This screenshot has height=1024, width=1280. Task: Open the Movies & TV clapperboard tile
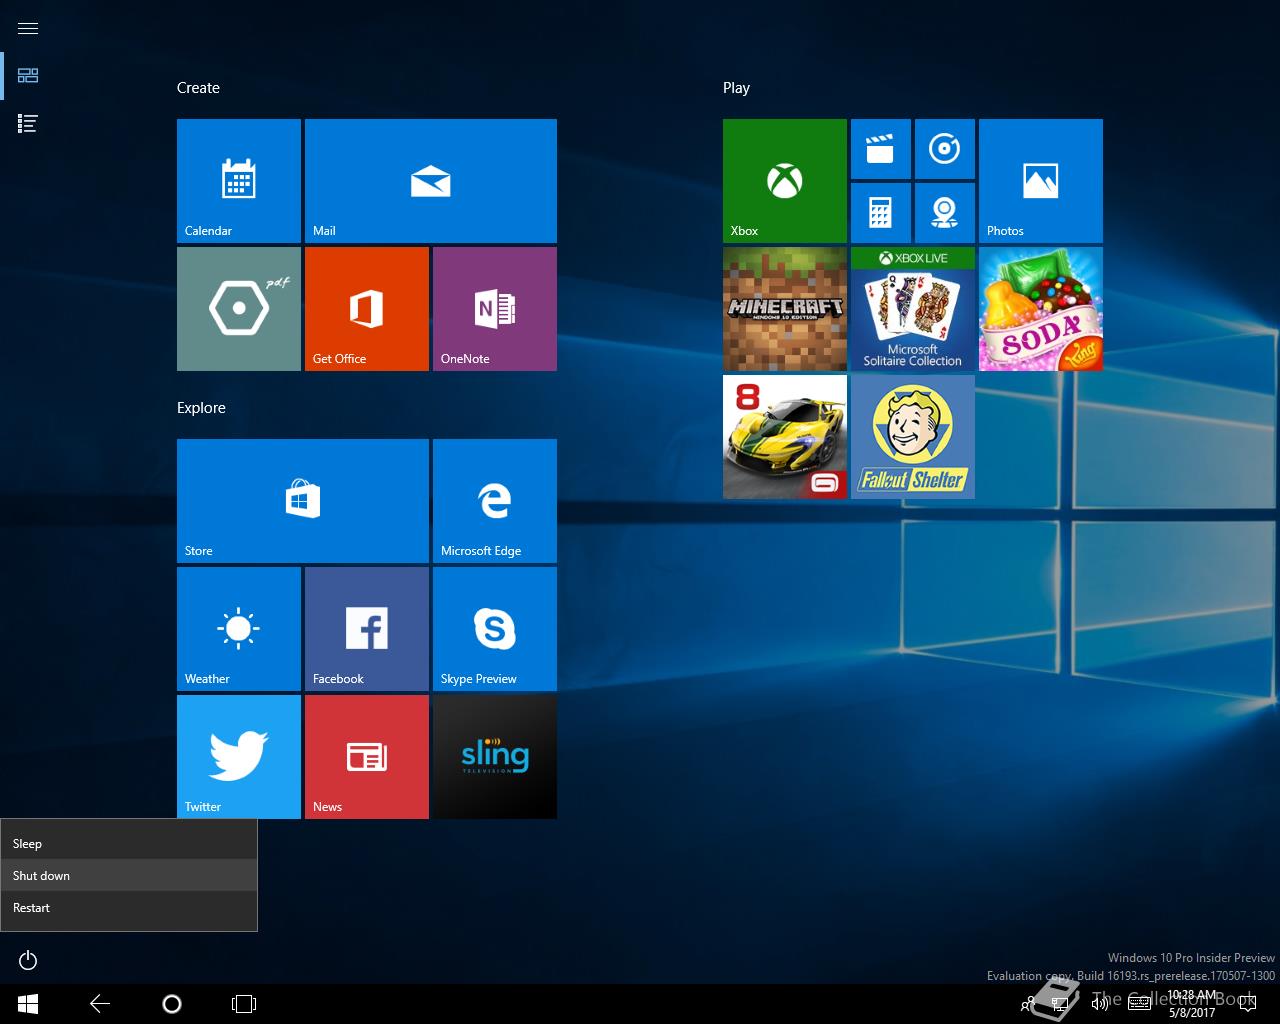[x=881, y=149]
